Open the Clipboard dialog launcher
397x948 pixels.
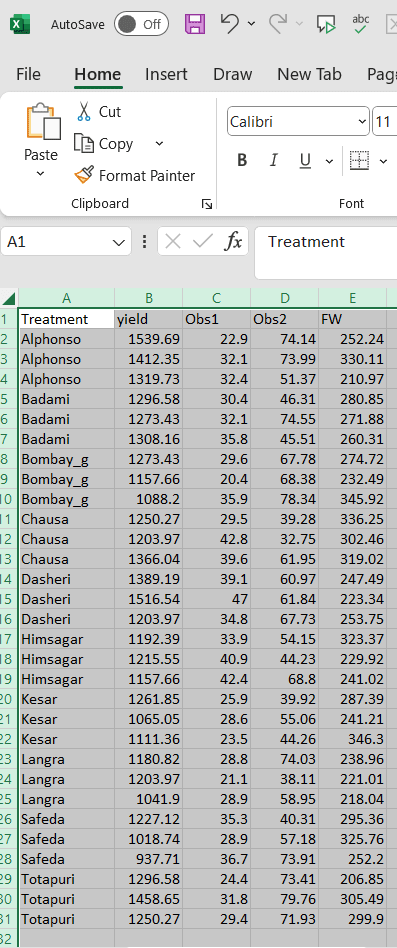pos(207,204)
